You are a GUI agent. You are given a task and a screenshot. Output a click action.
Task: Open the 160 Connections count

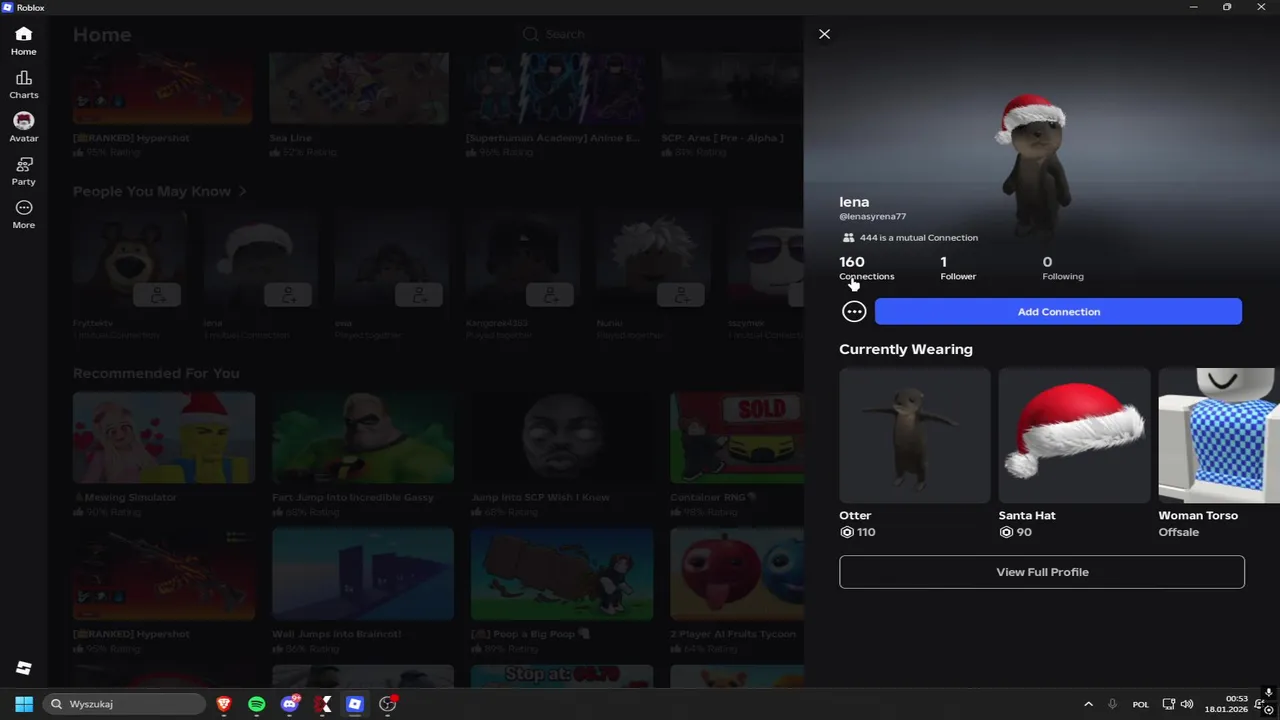[866, 268]
